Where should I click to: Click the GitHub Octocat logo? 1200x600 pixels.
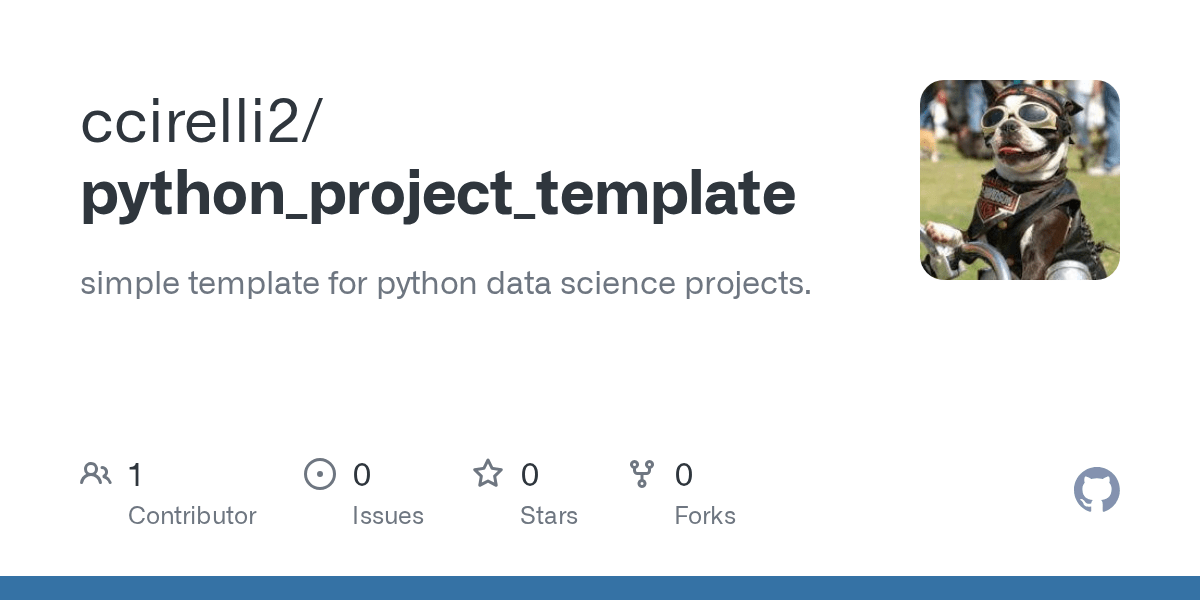[1096, 490]
